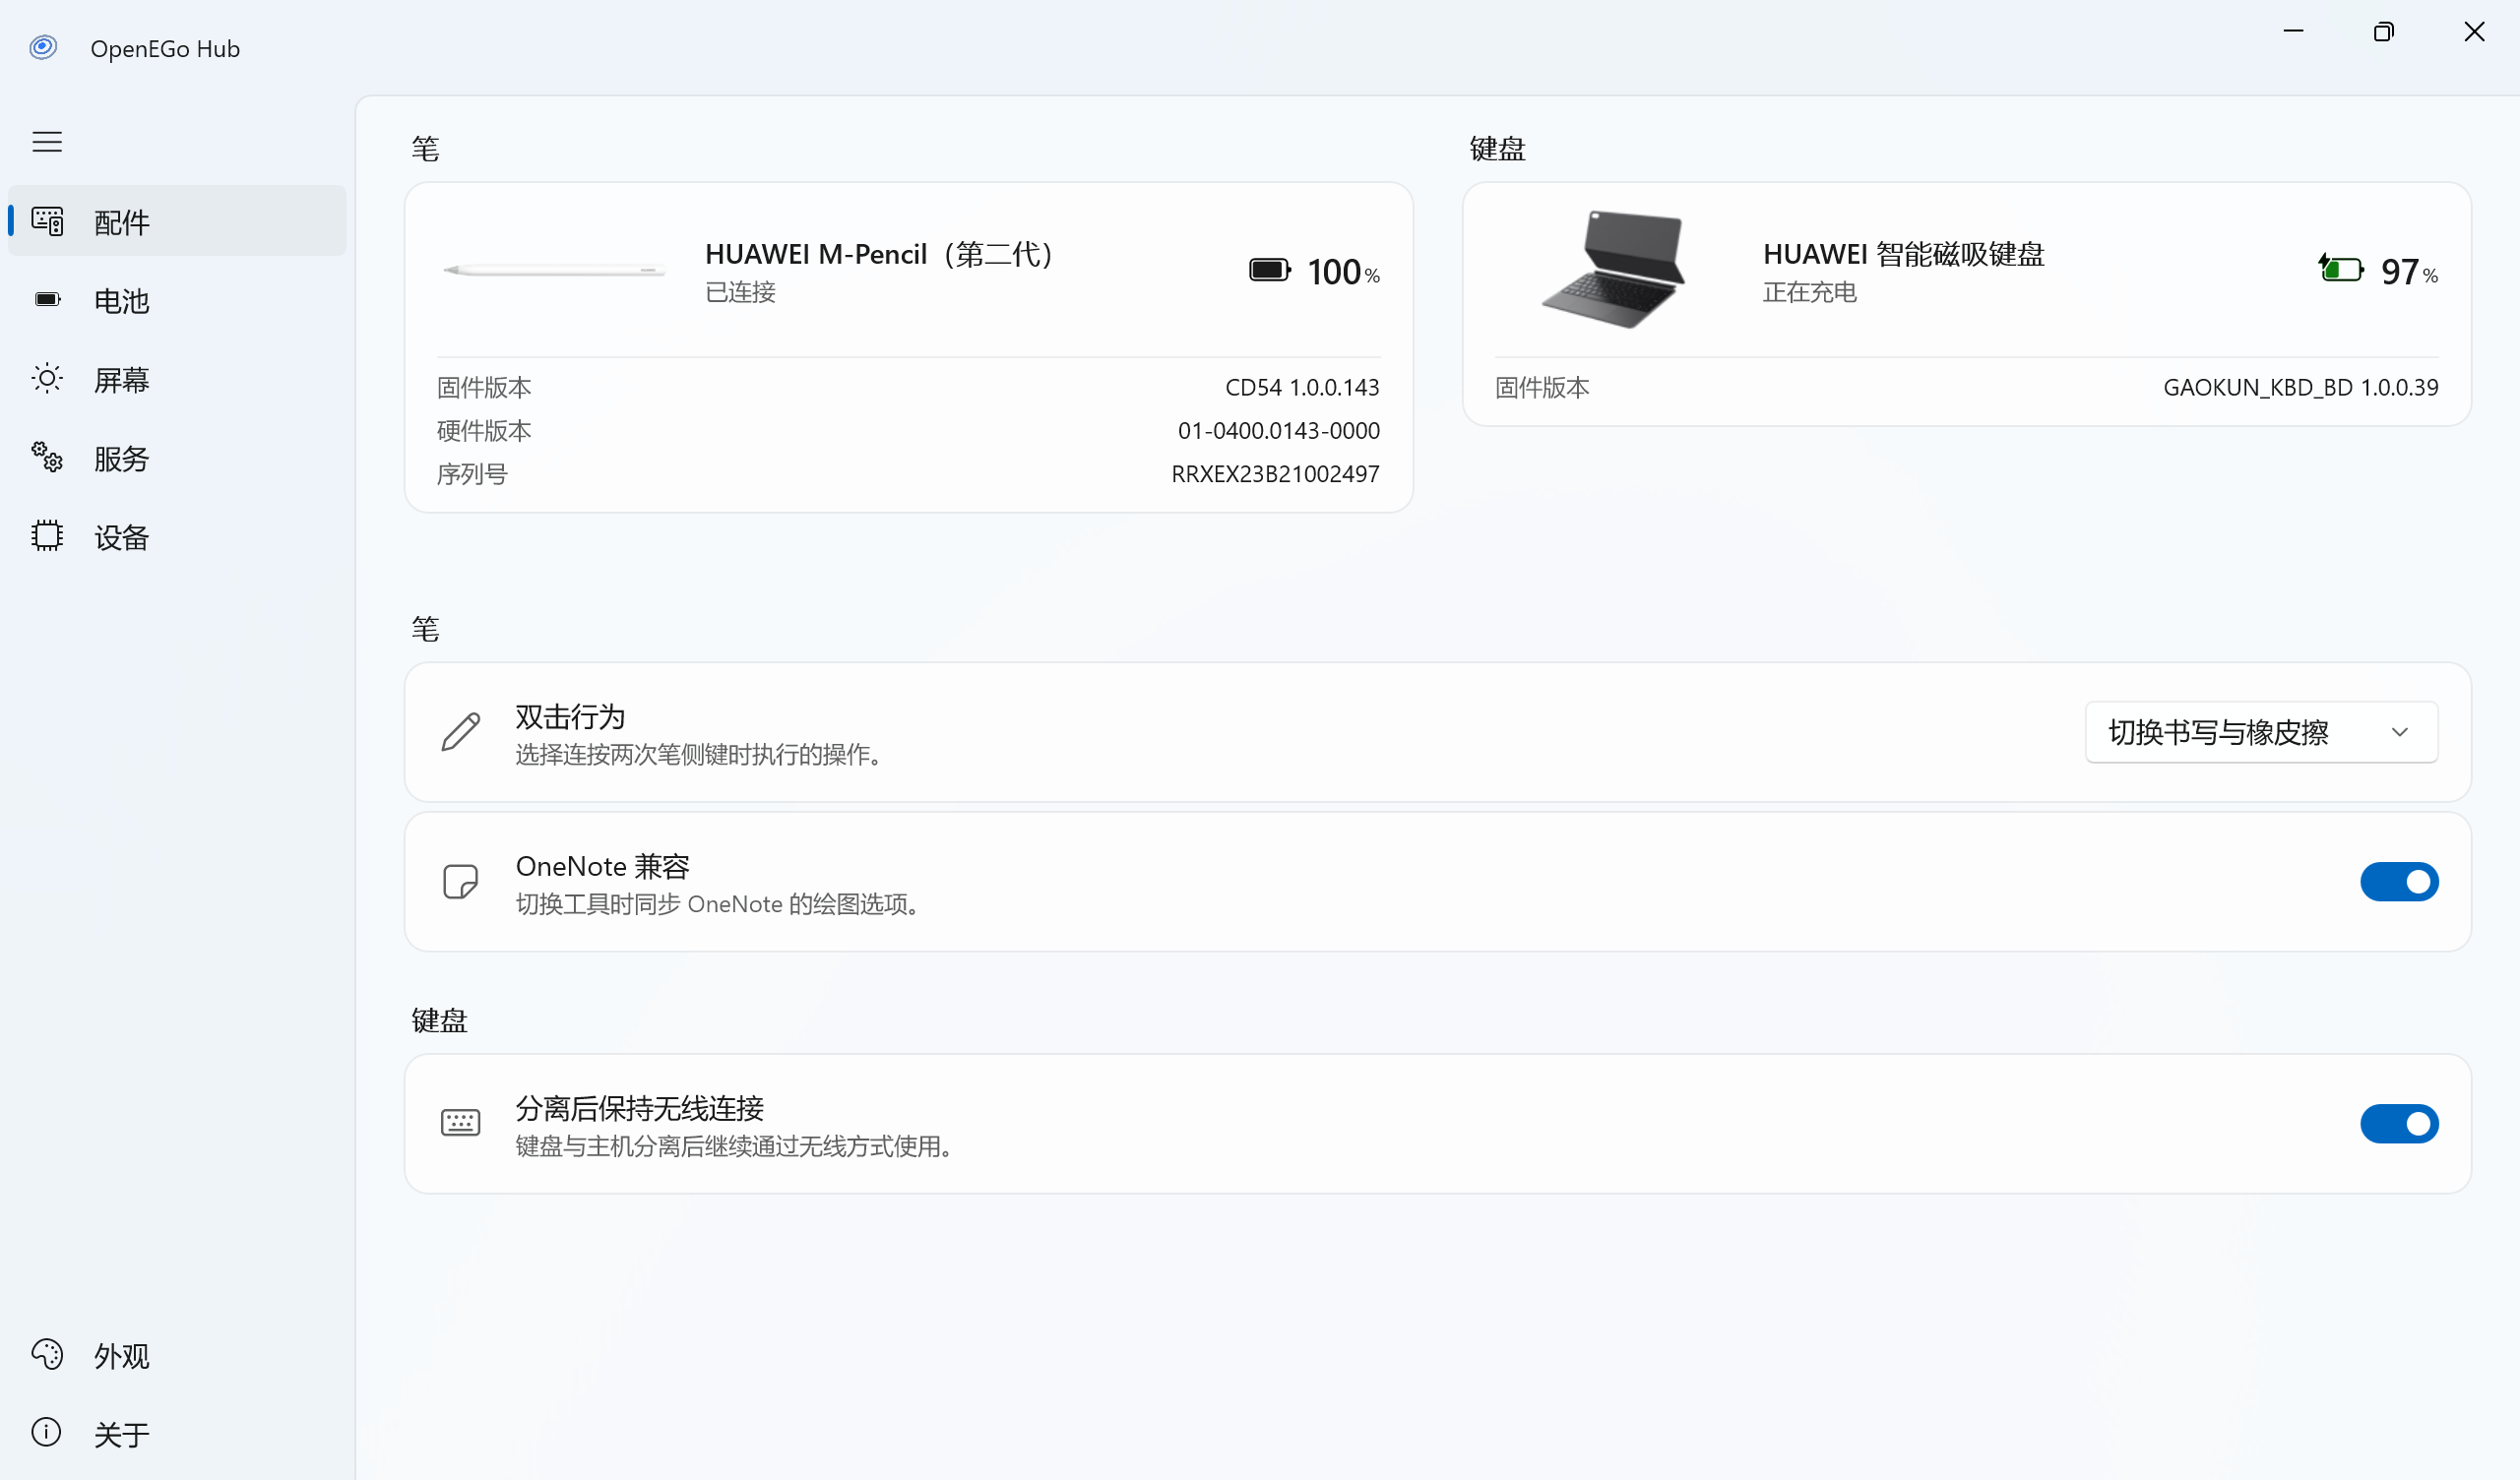Screen dimensions: 2520x1480
Task: Restore down the OpenEGo Hub window
Action: tap(2384, 32)
